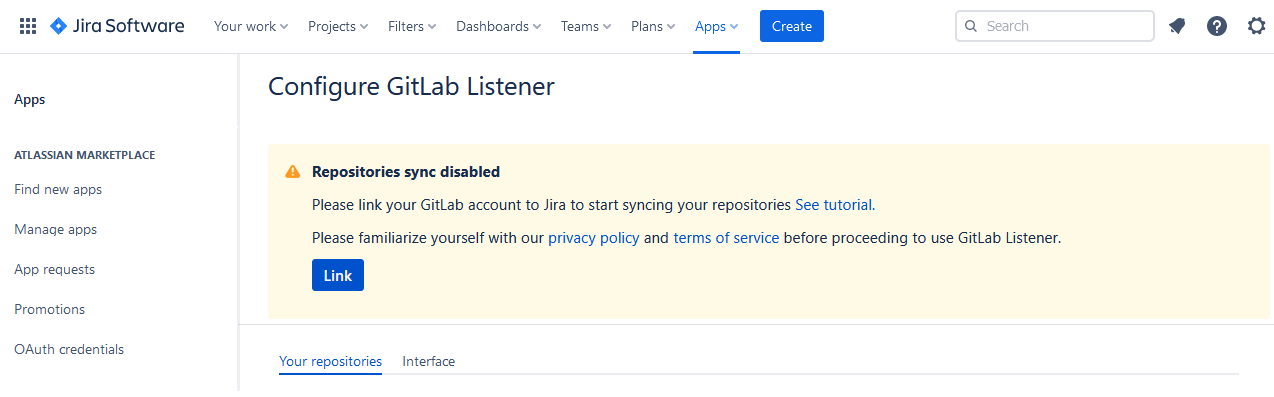Image resolution: width=1274 pixels, height=397 pixels.
Task: Click the Repositories sync disabled text
Action: pos(406,172)
